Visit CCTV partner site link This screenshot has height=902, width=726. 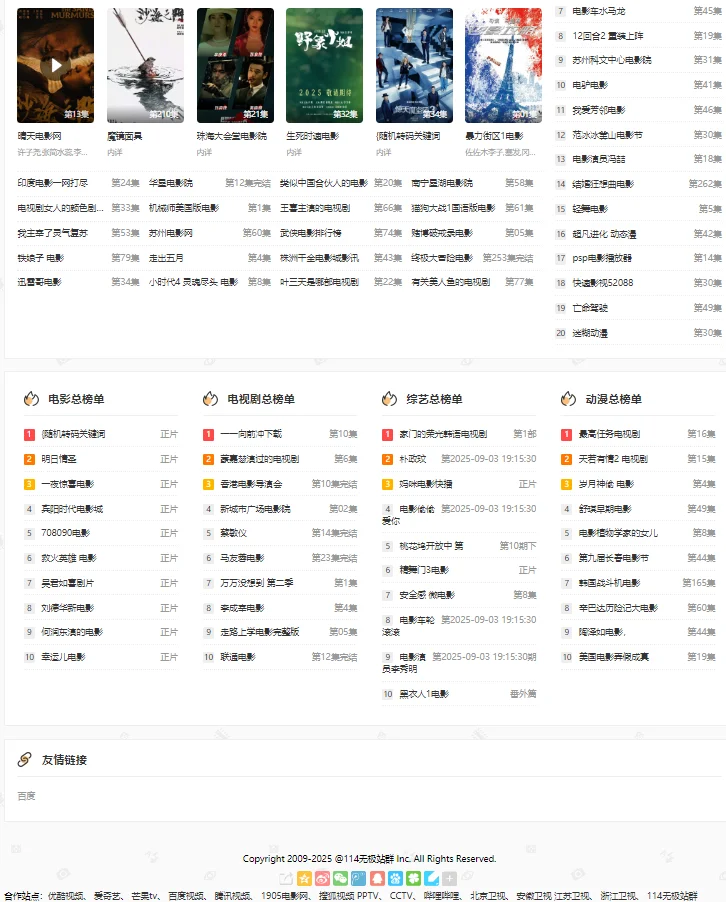(401, 896)
